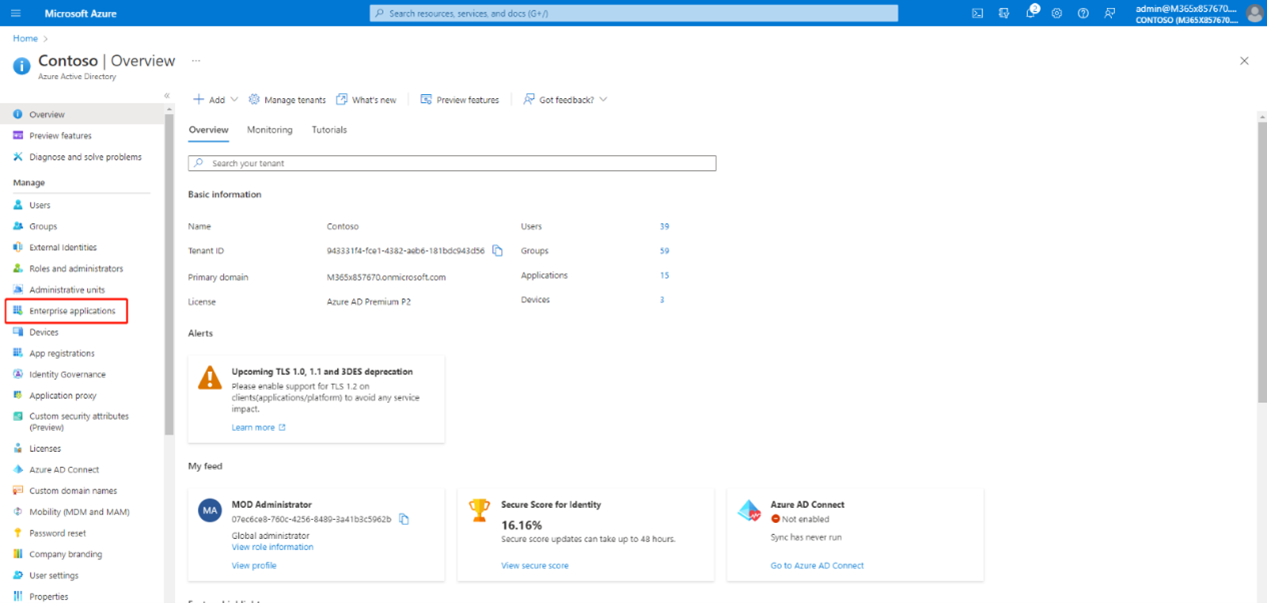Open portal settings gear icon
This screenshot has width=1267, height=603.
pyautogui.click(x=1057, y=13)
